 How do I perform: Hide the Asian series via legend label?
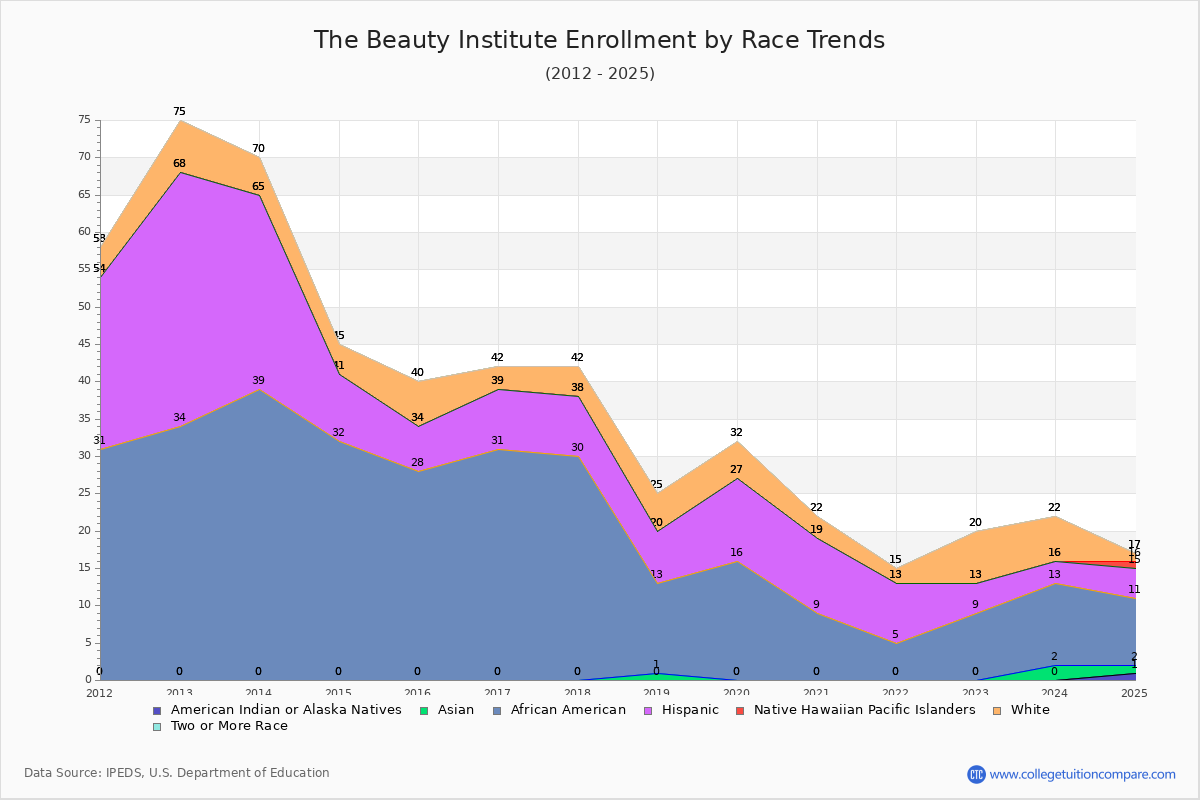457,710
